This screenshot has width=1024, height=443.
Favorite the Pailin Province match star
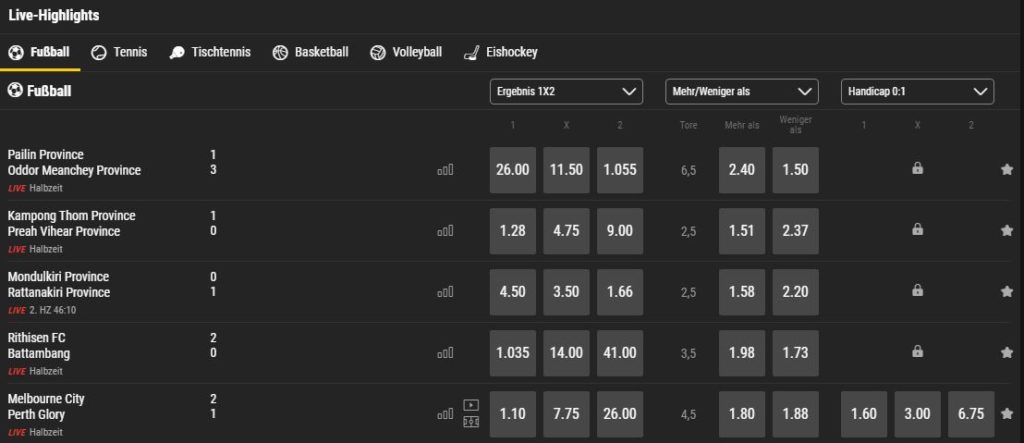1006,170
